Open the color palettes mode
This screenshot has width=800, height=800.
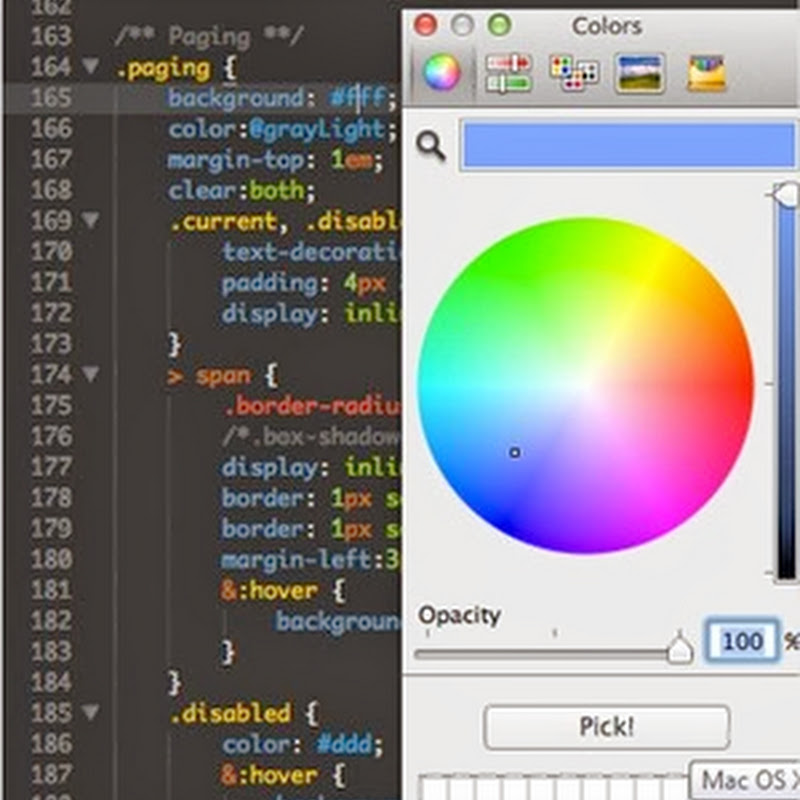point(574,73)
